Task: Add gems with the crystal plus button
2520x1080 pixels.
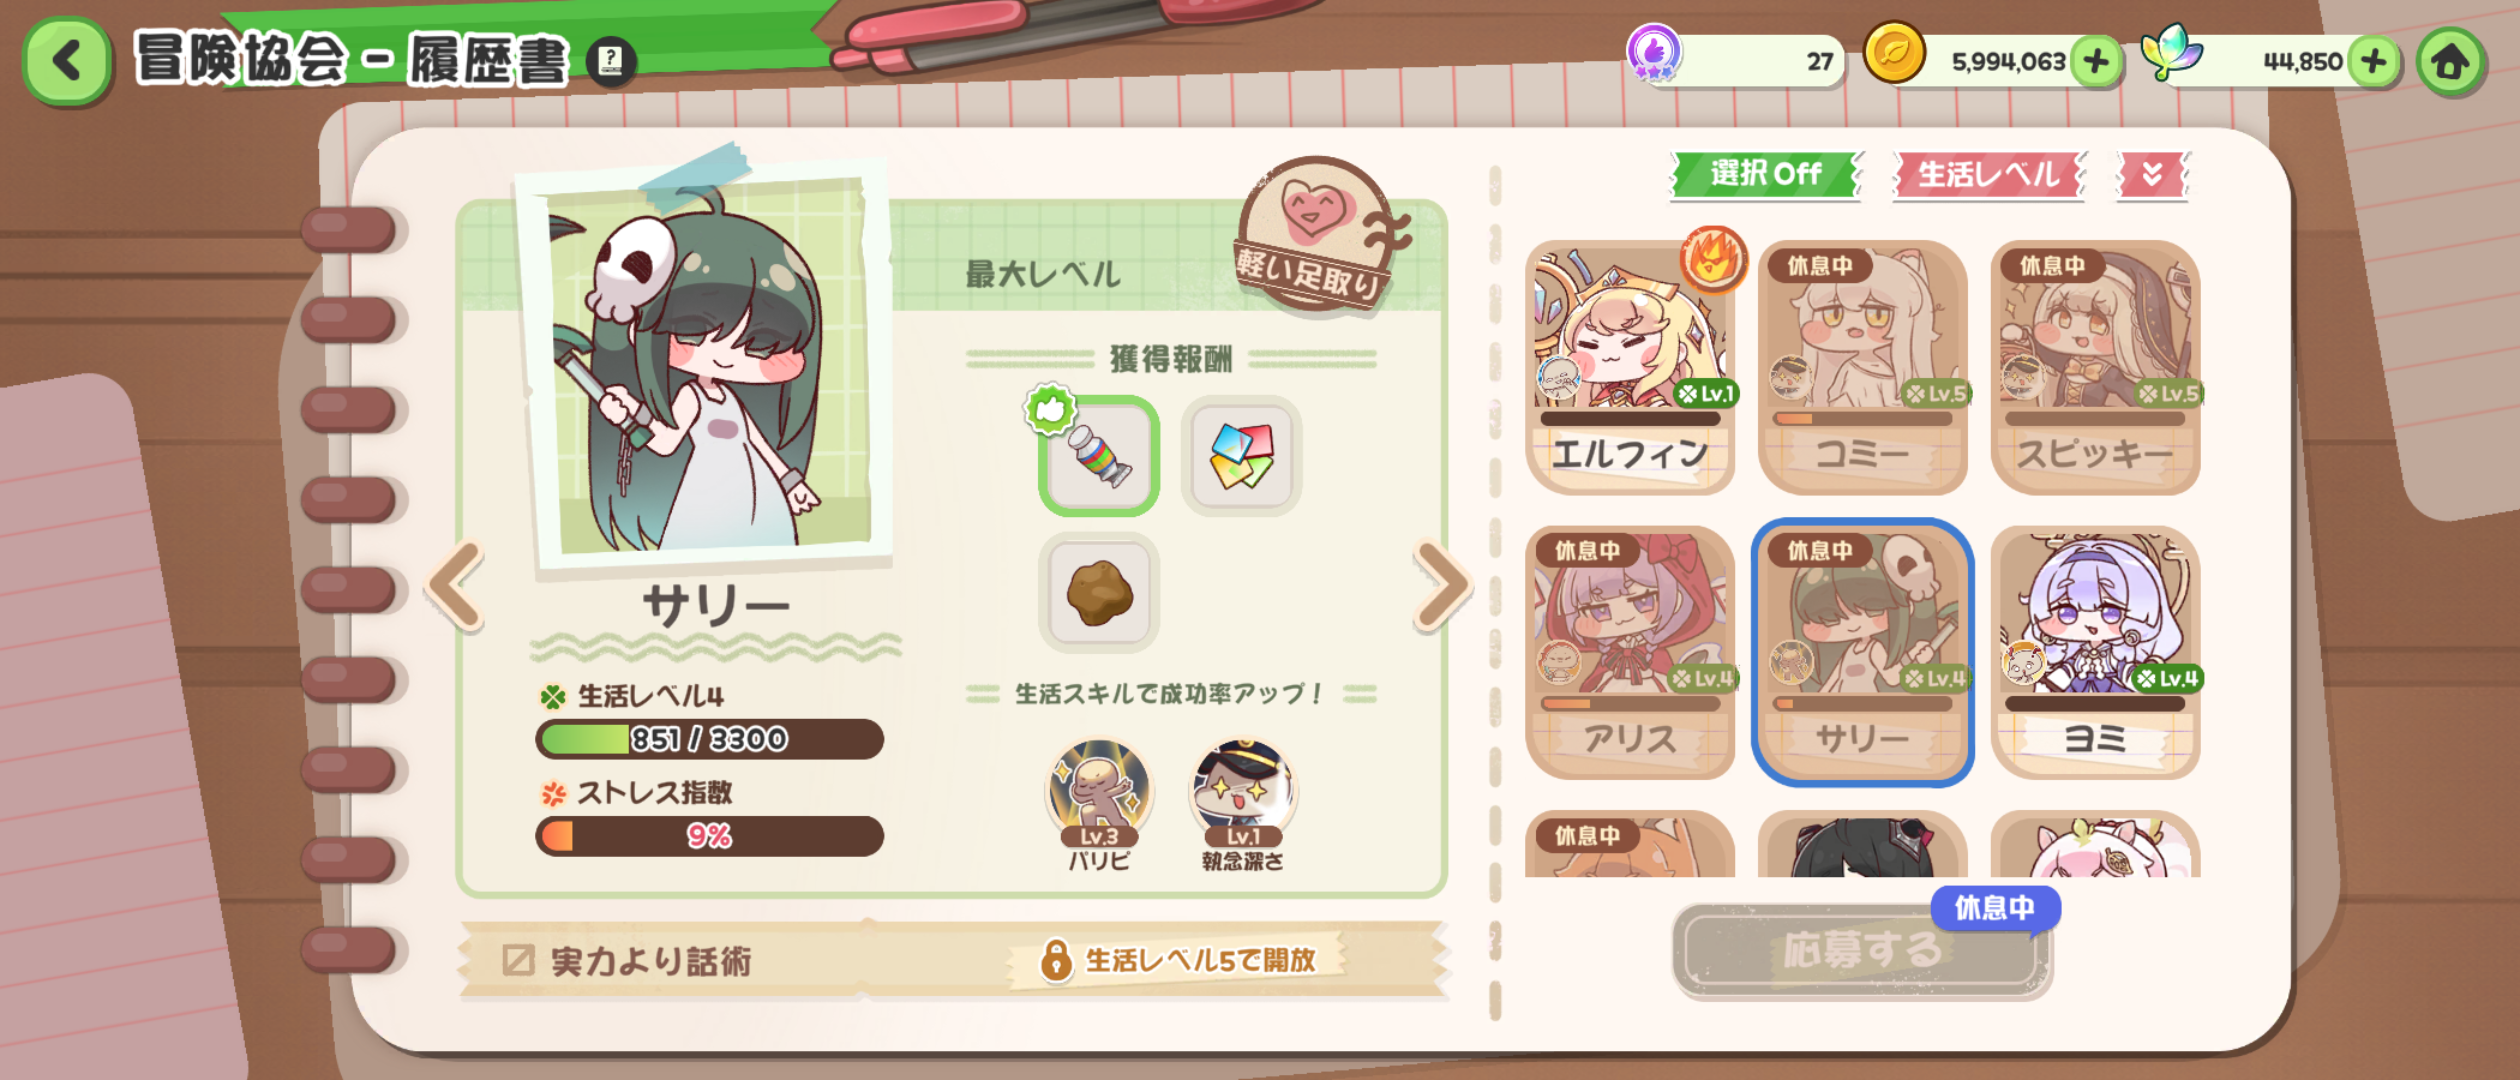Action: tap(2374, 62)
